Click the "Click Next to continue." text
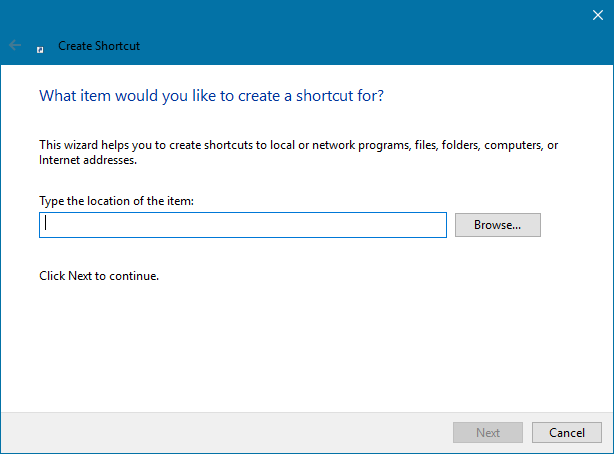Screen dimensions: 614x454 (99, 275)
